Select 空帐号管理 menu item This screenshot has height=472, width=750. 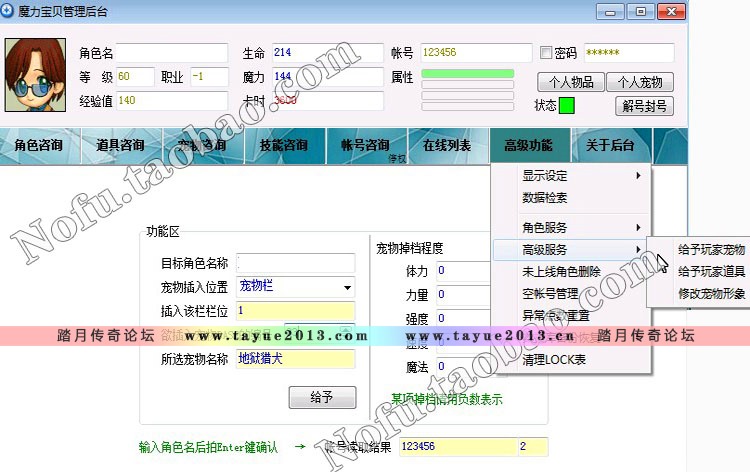pyautogui.click(x=572, y=293)
